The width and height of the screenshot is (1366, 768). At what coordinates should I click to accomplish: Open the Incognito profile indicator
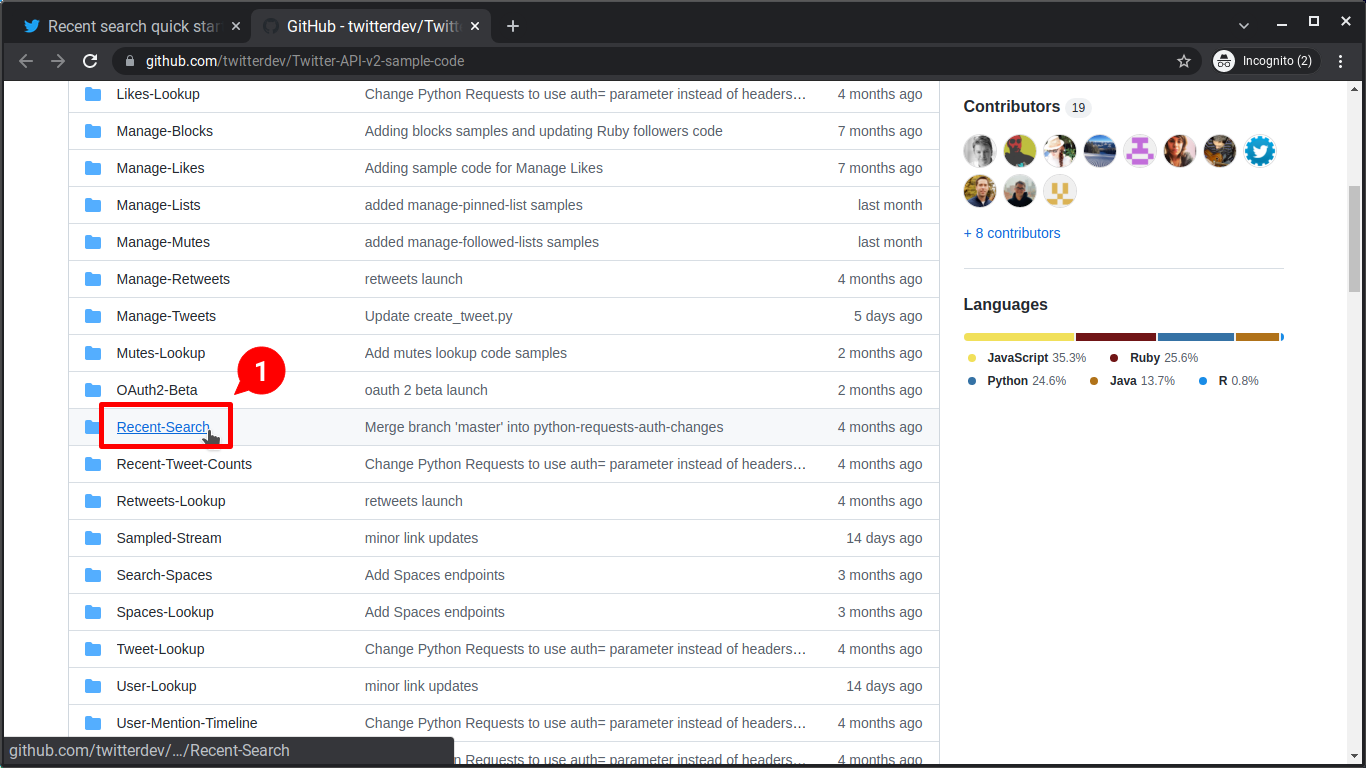[1264, 61]
